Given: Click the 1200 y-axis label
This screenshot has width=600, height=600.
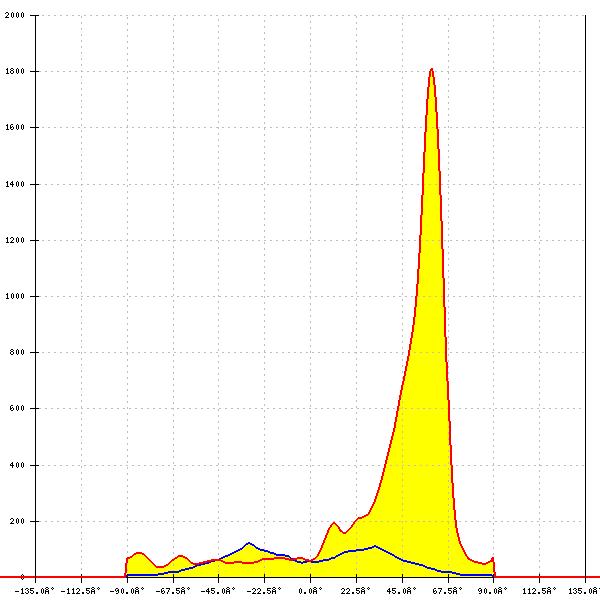Looking at the screenshot, I should [x=15, y=240].
